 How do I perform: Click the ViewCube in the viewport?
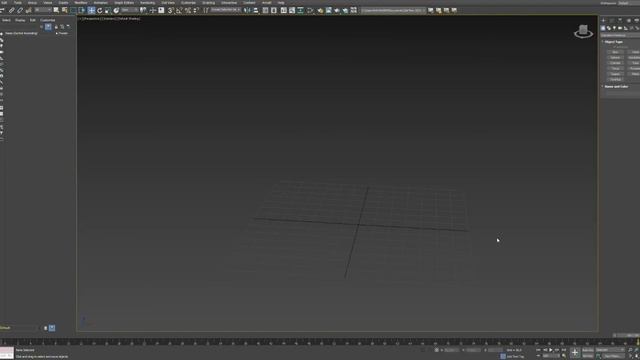click(584, 31)
